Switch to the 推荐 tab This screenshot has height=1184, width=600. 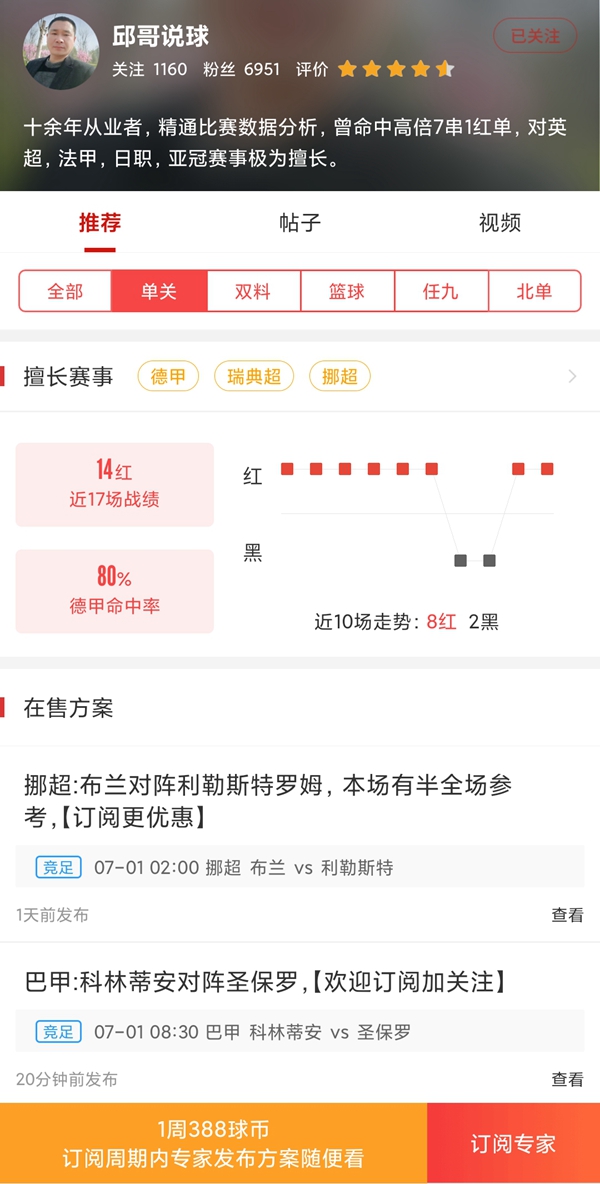click(99, 222)
